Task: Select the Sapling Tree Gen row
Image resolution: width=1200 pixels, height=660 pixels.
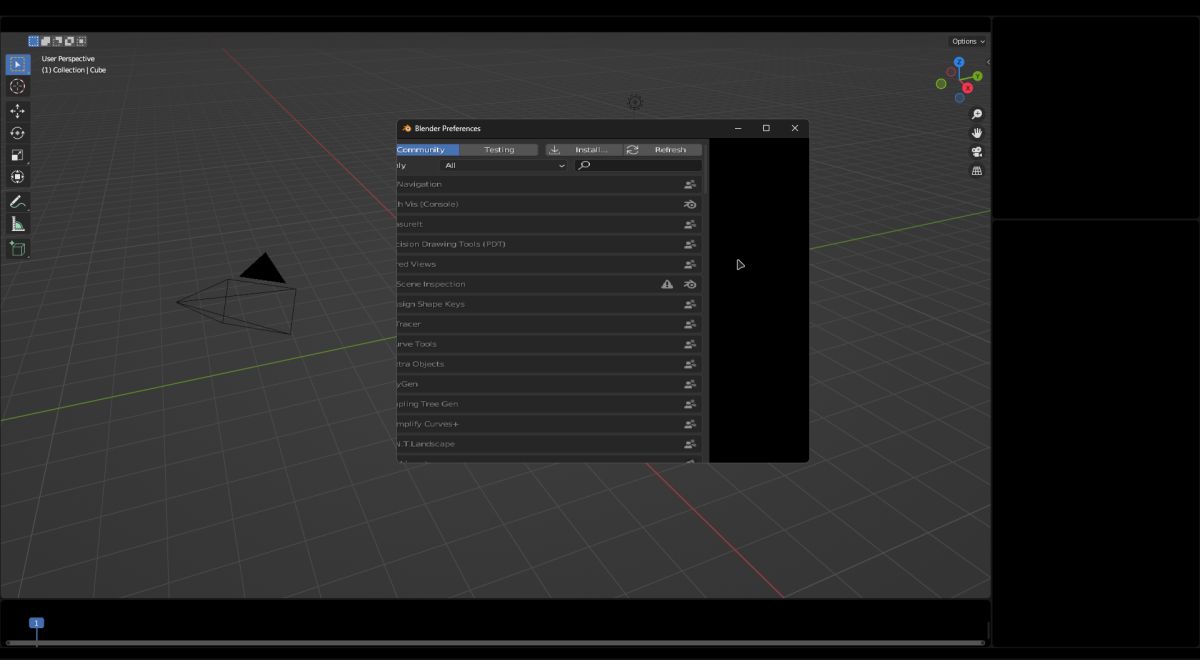Action: (x=549, y=404)
